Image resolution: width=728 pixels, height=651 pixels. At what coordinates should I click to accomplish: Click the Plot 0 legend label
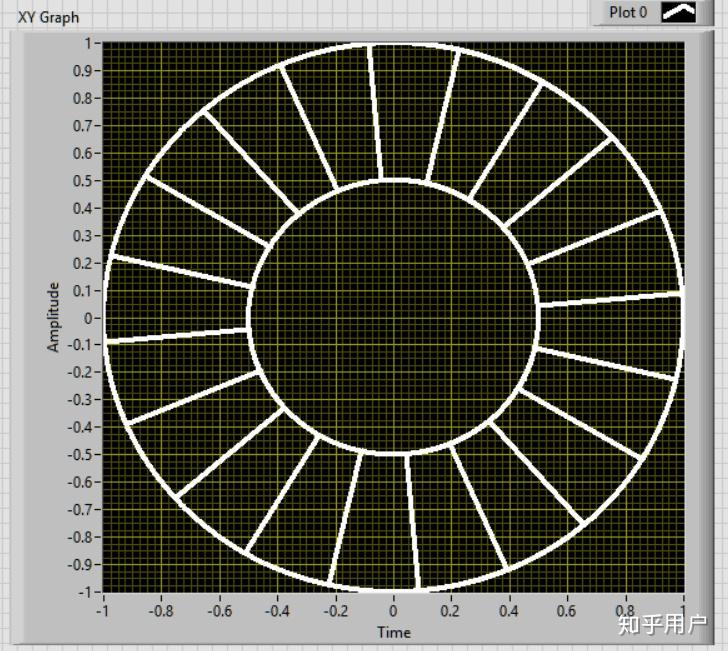[628, 13]
